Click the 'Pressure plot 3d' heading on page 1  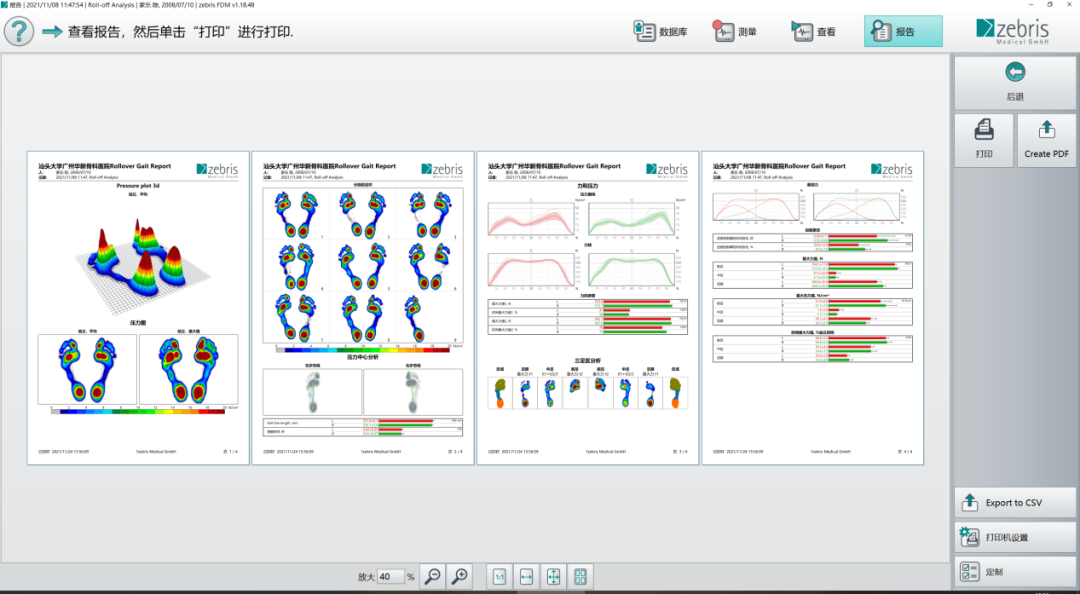[x=138, y=185]
